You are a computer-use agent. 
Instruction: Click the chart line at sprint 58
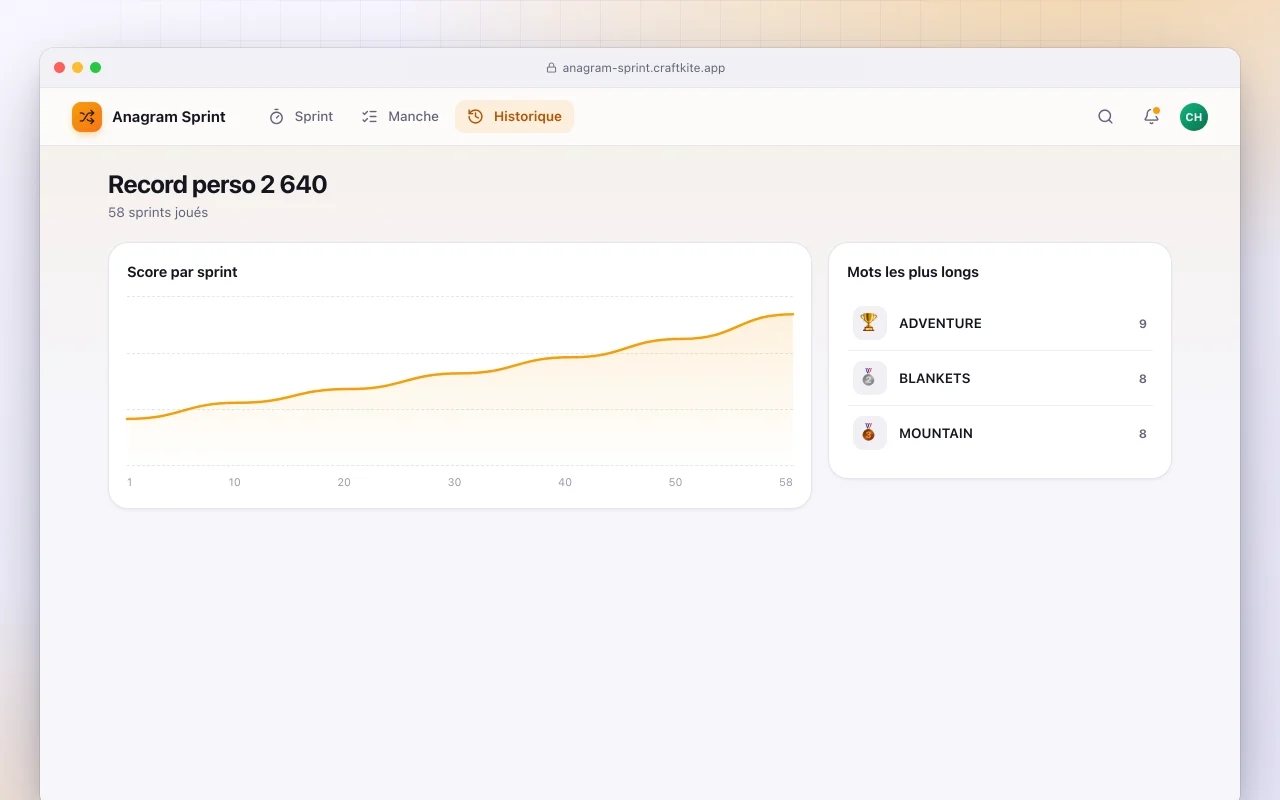pos(792,314)
